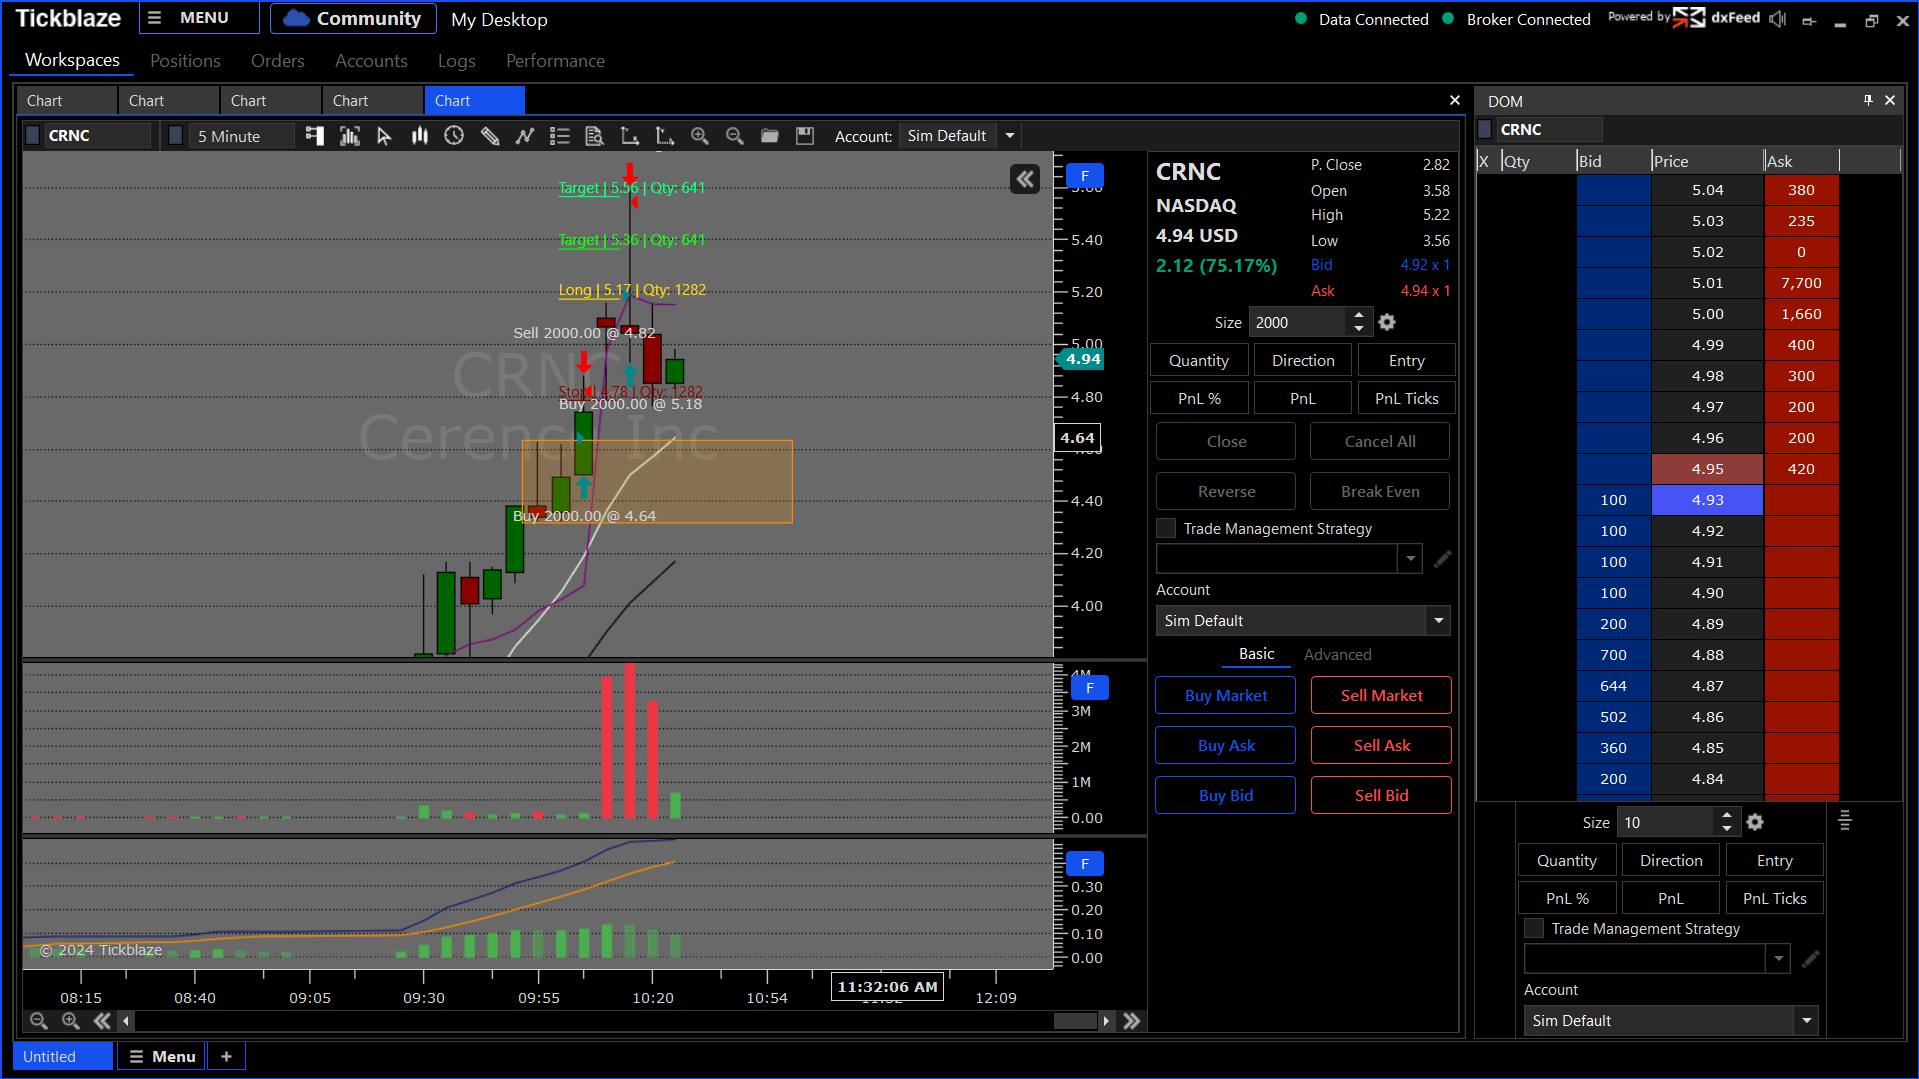Toggle the sound speaker icon
Image resolution: width=1919 pixels, height=1079 pixels.
[1777, 19]
